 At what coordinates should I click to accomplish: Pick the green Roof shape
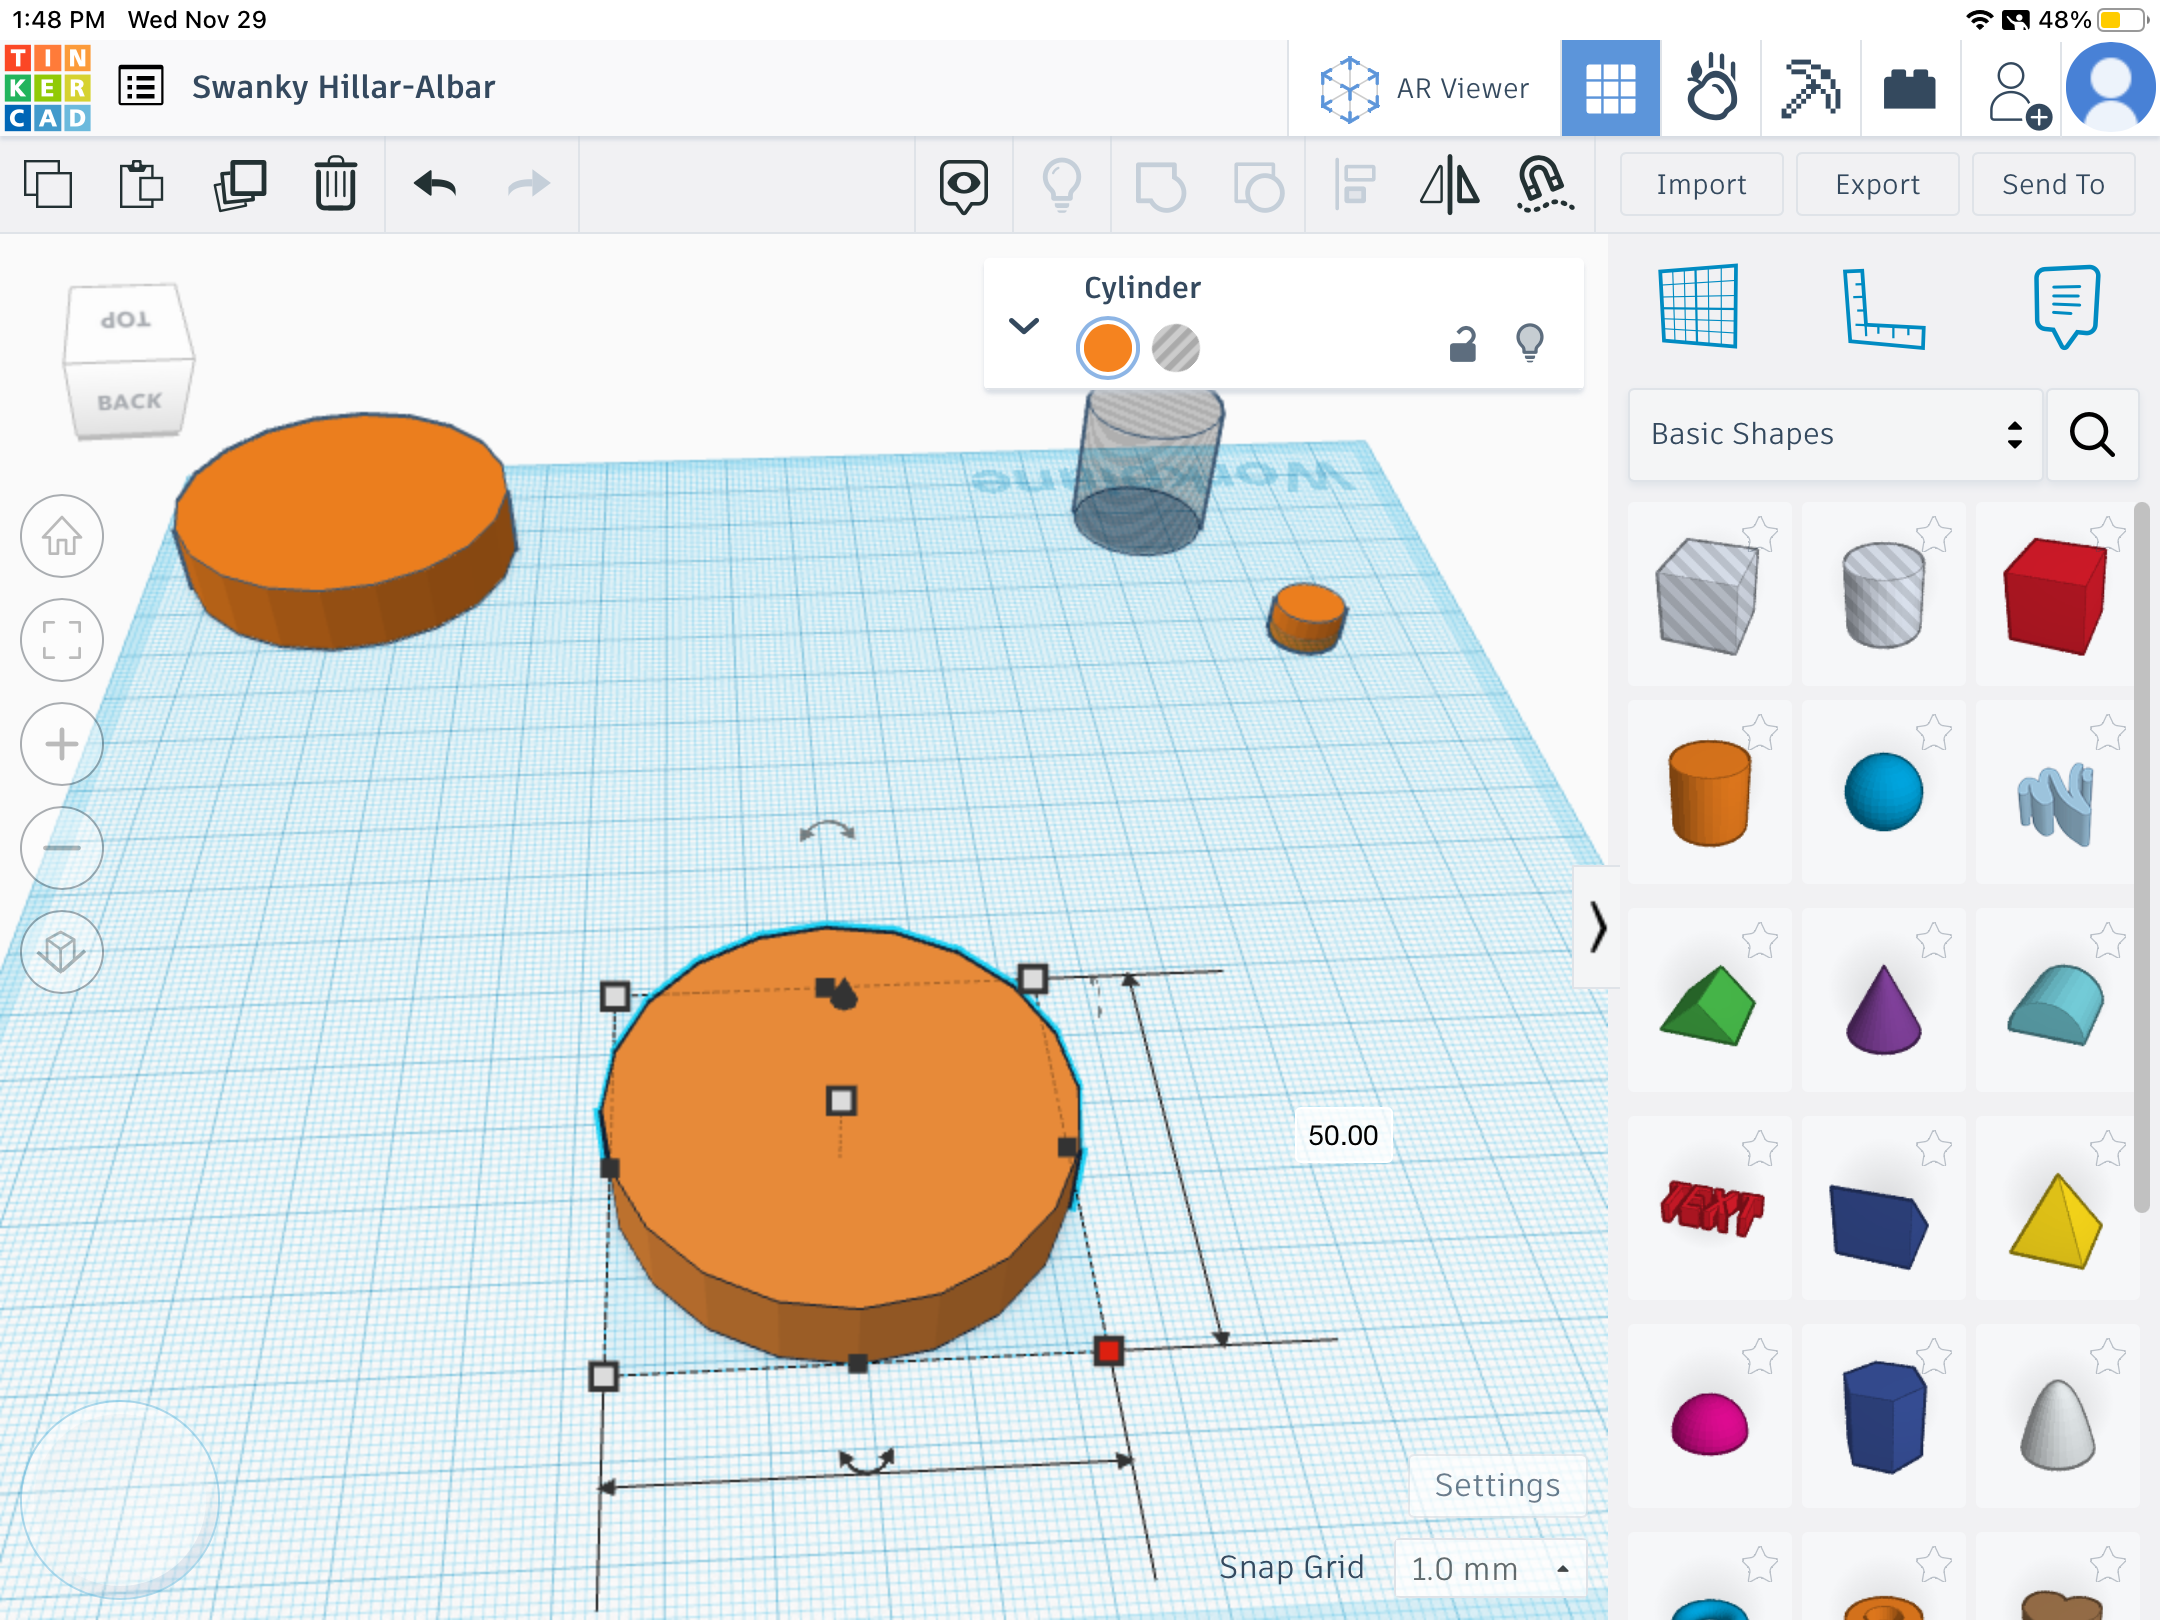point(1708,1004)
